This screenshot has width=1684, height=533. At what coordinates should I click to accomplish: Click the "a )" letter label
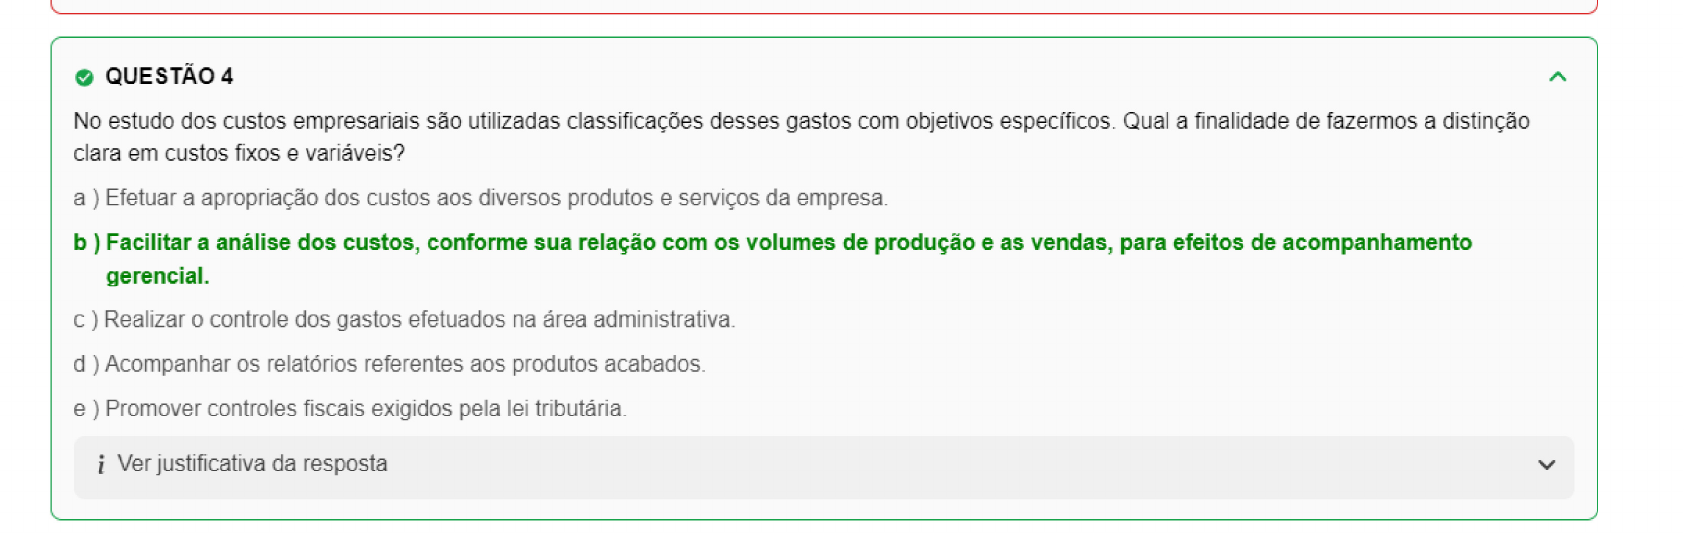tap(86, 198)
